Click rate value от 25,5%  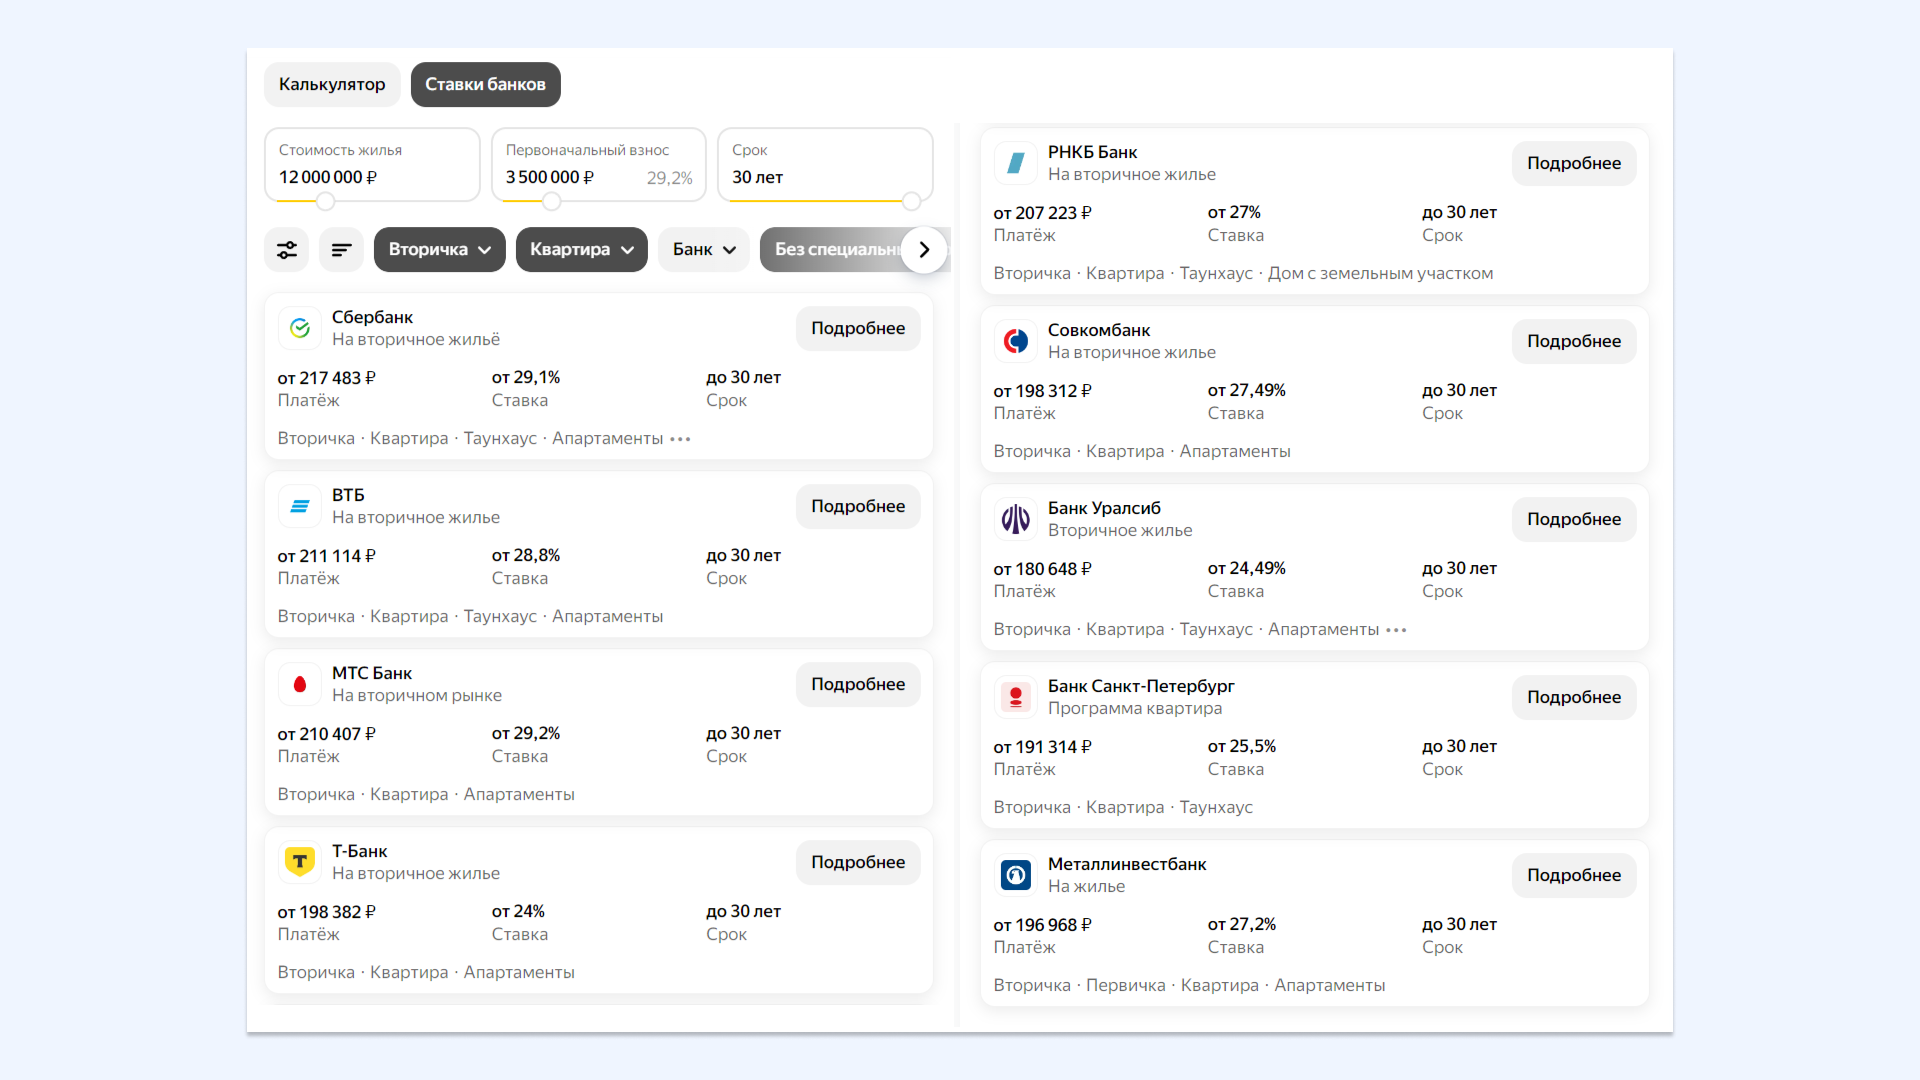coord(1242,746)
